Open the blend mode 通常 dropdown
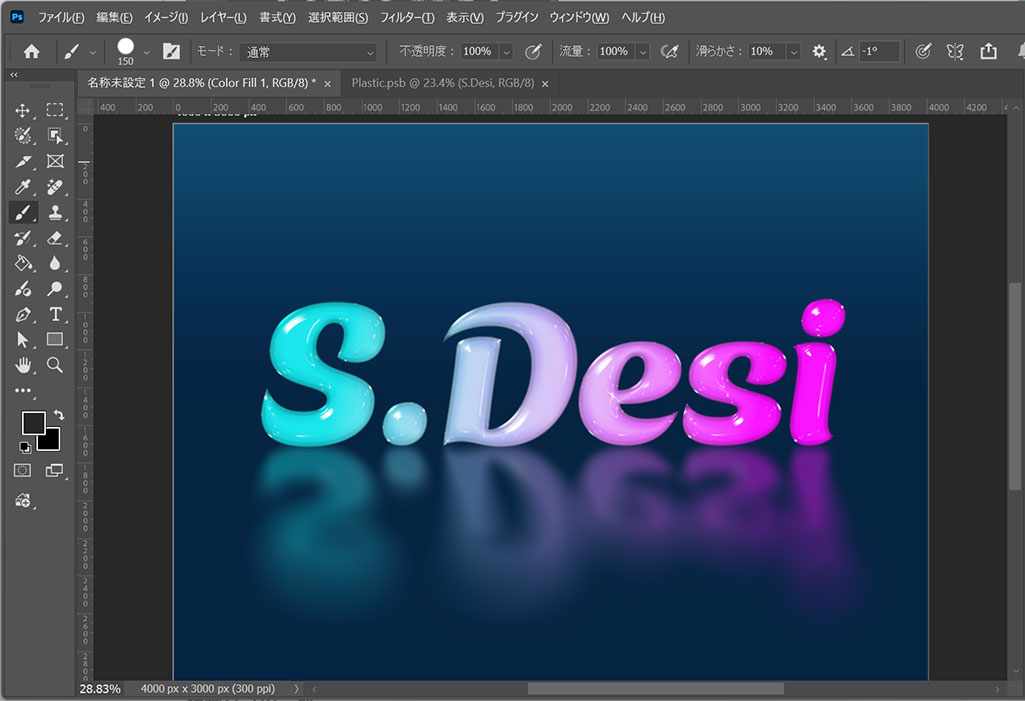1025x701 pixels. [x=310, y=52]
